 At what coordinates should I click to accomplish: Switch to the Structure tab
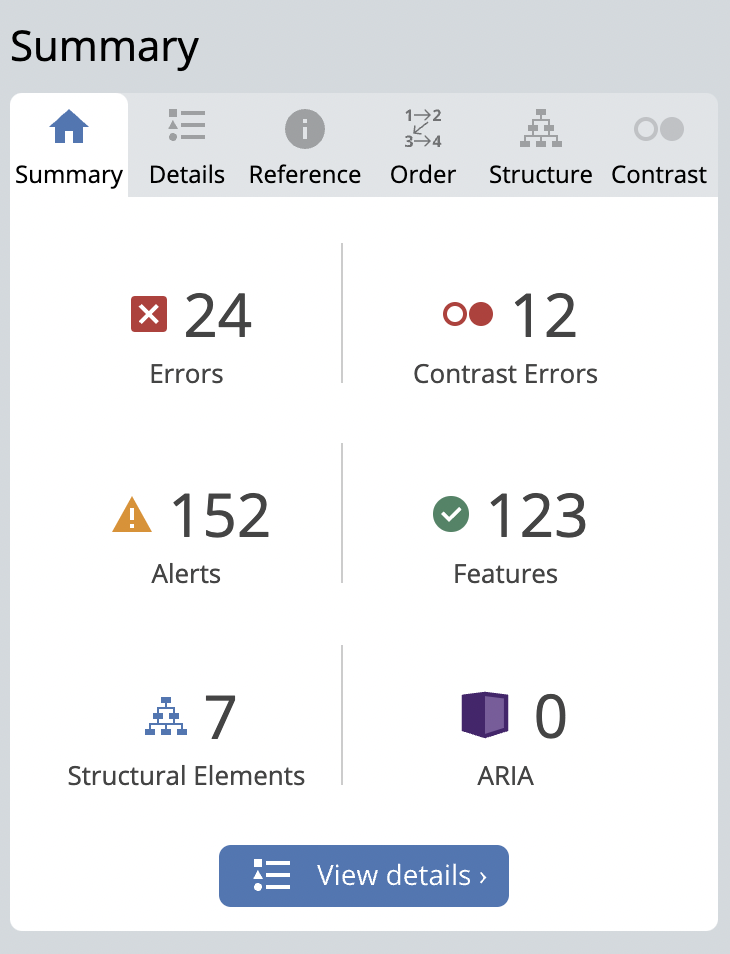point(540,148)
